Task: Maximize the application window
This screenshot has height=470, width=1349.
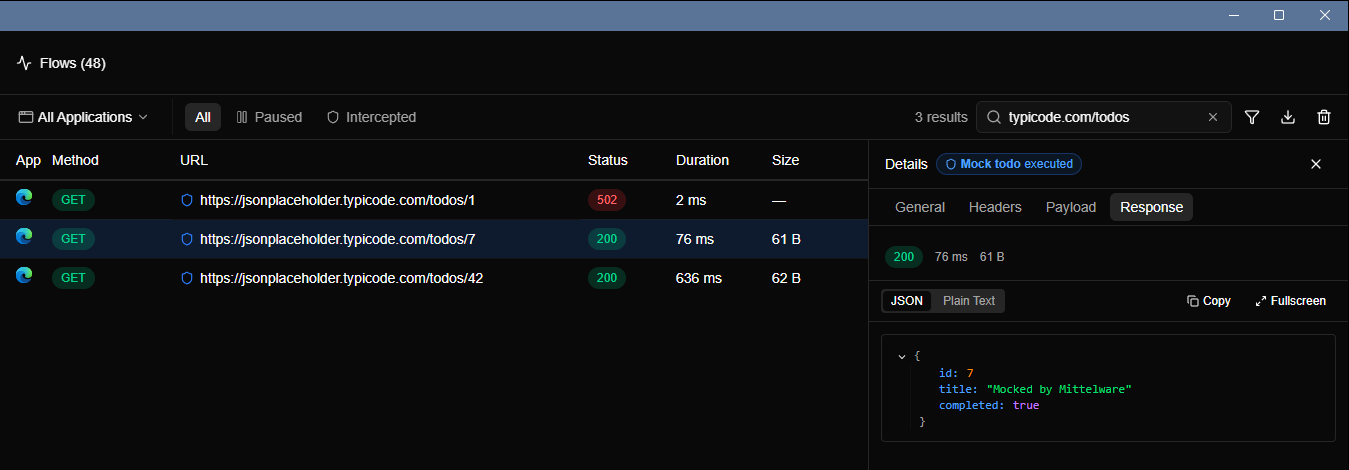Action: [1279, 15]
